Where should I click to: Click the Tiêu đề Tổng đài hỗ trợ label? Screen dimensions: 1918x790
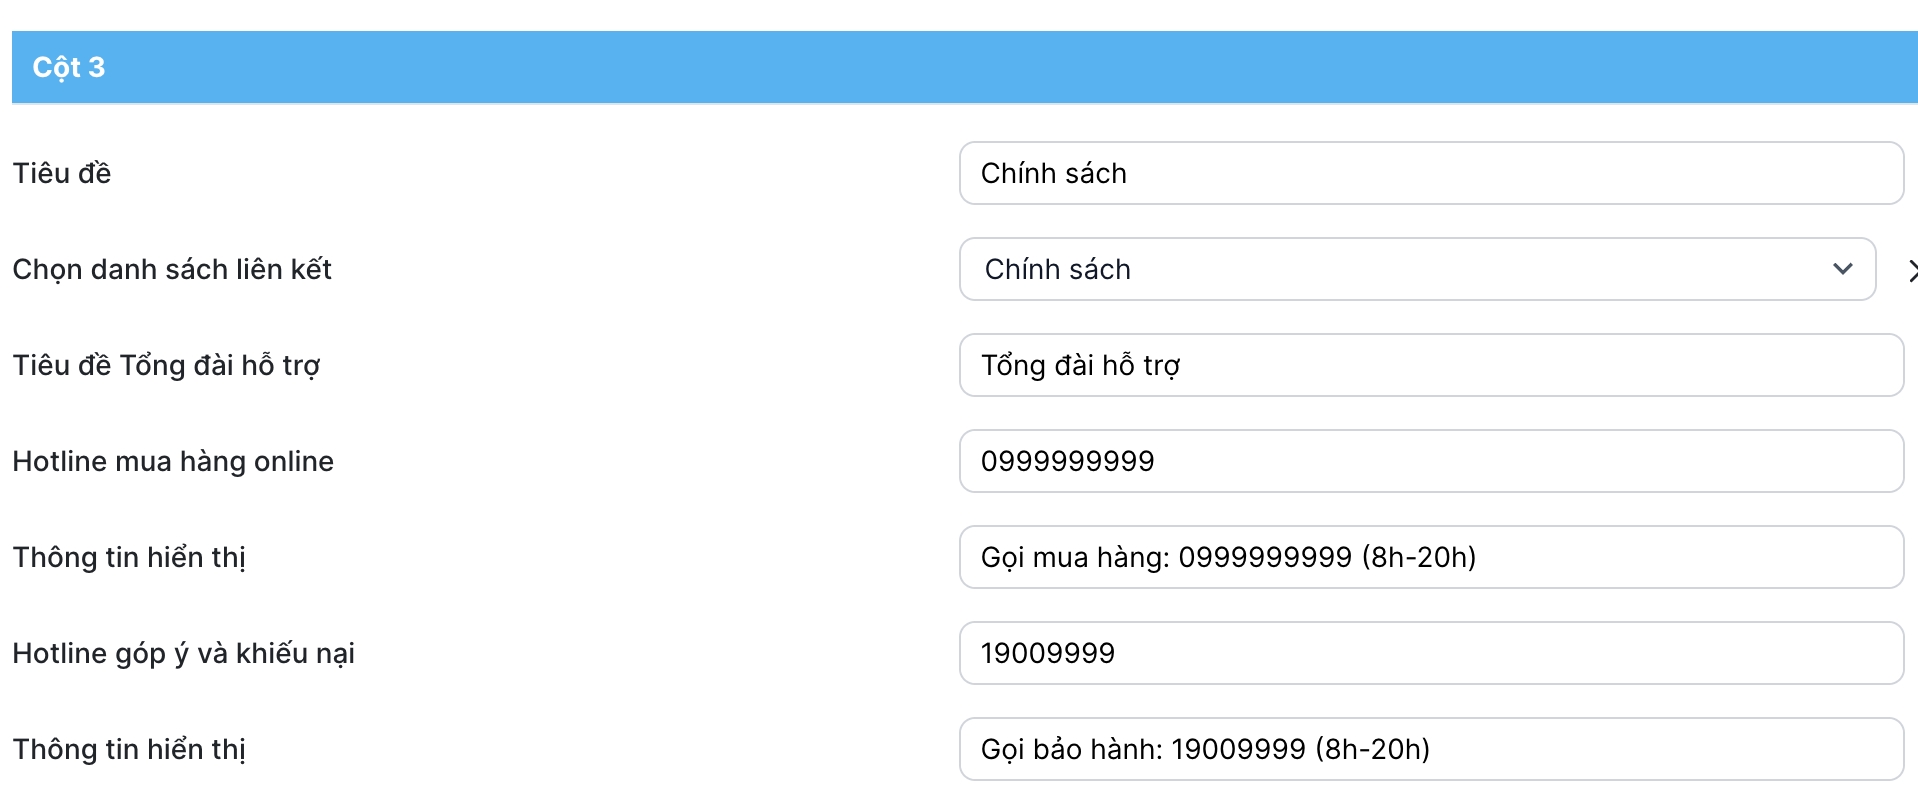pos(166,365)
